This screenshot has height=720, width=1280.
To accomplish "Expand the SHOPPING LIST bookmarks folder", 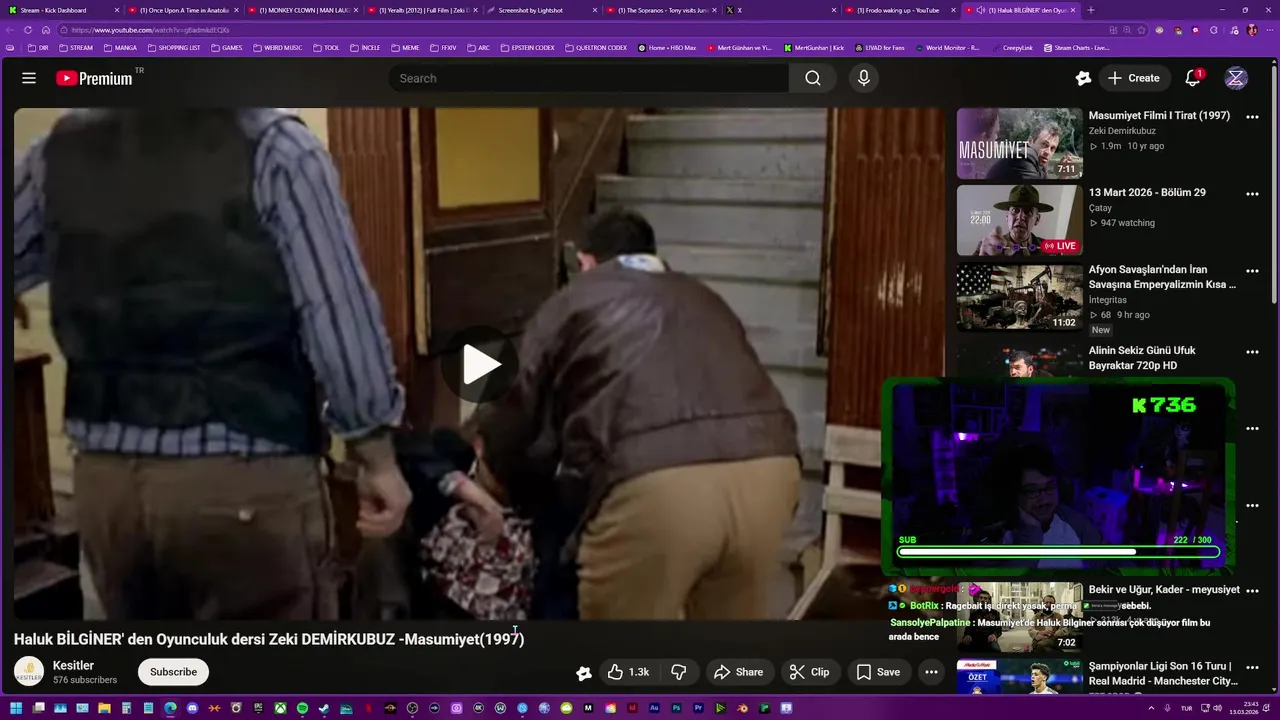I will 173,47.
